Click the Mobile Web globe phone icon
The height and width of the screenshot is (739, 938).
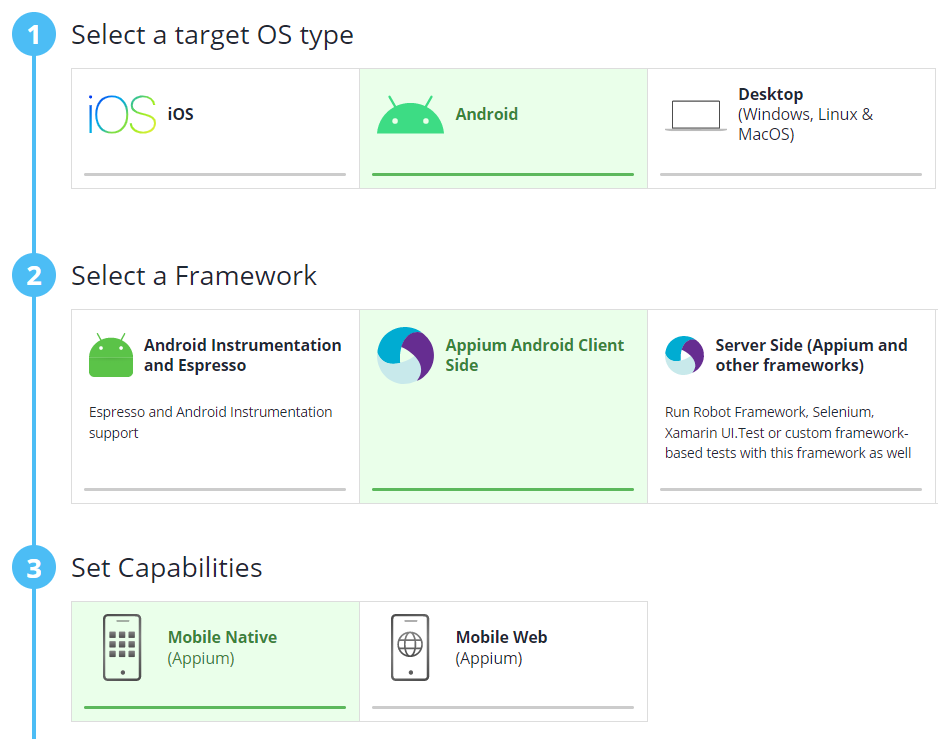pyautogui.click(x=410, y=648)
